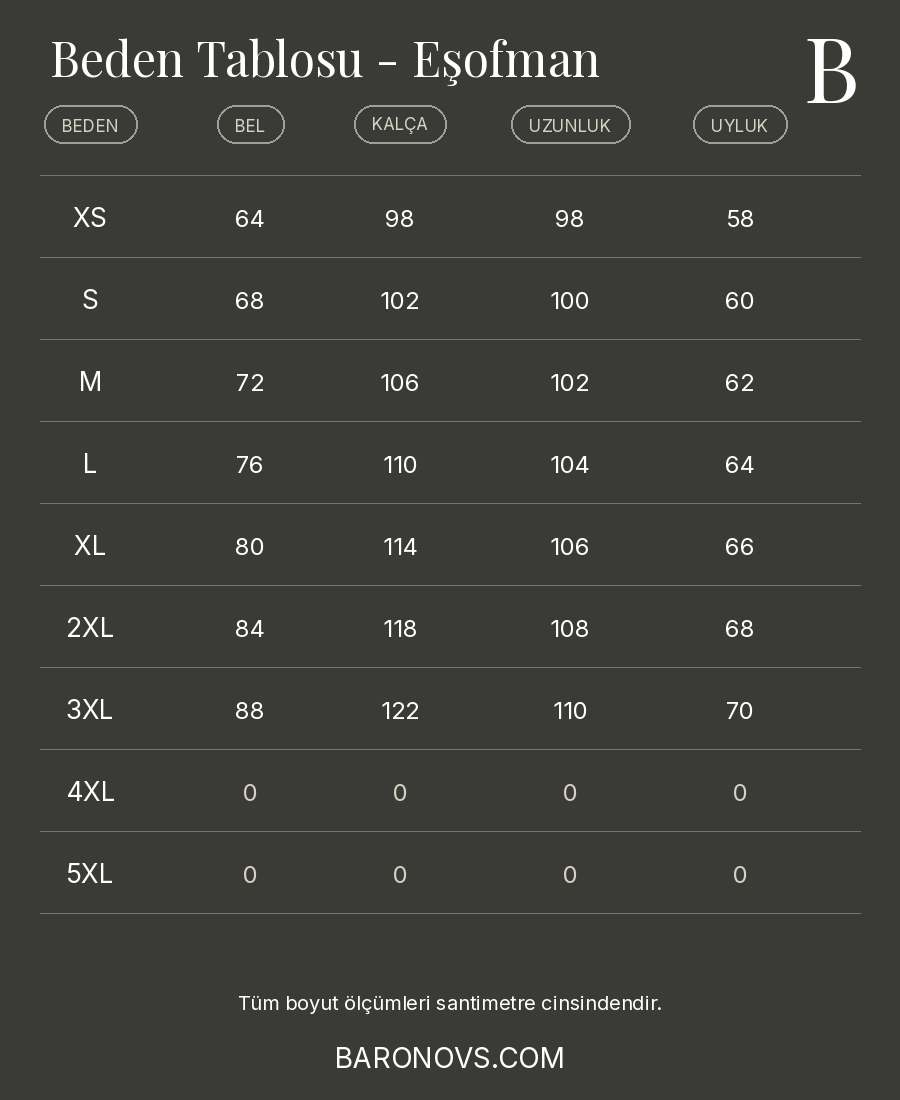
Task: Click the L size row label
Action: [x=90, y=464]
